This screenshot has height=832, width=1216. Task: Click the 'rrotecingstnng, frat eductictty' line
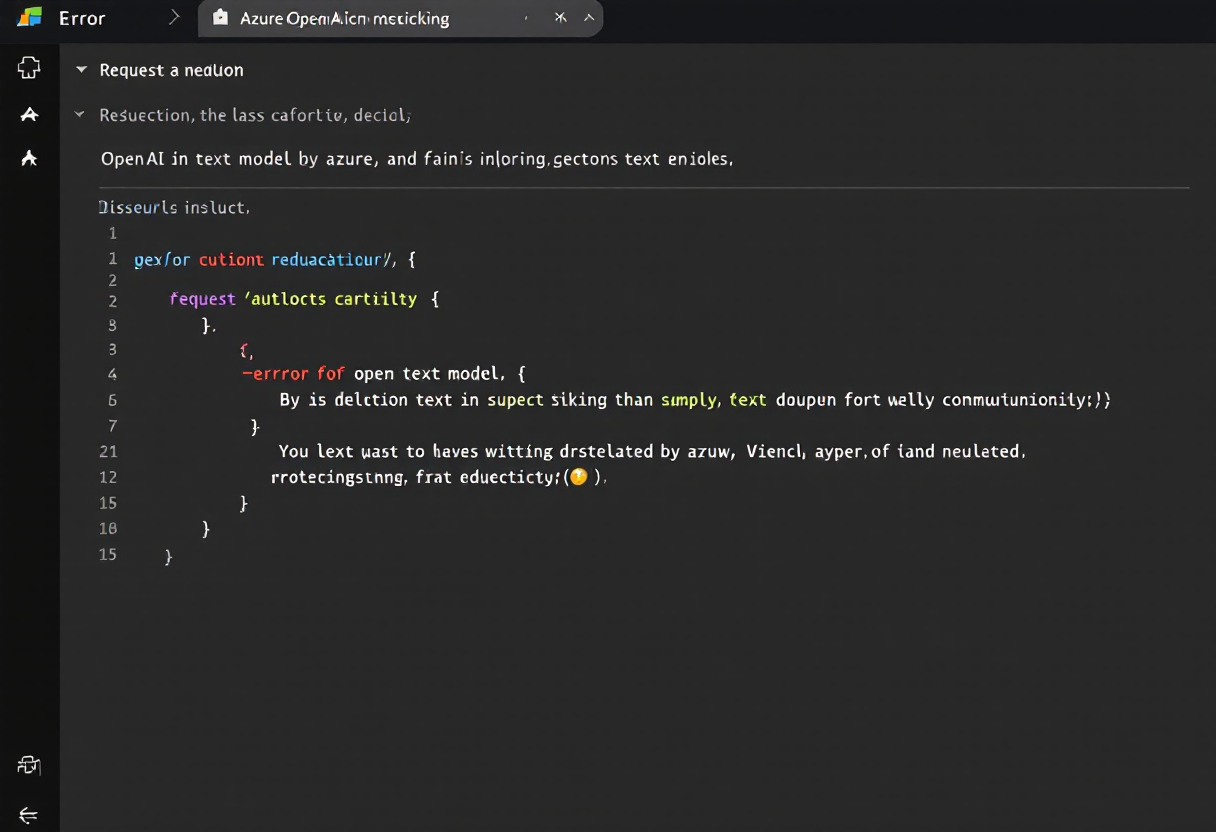(439, 478)
